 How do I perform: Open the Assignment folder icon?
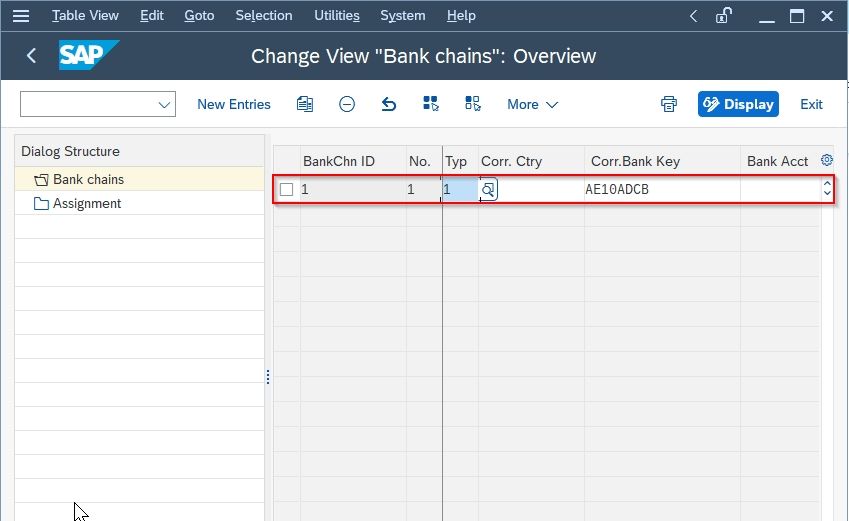click(41, 204)
